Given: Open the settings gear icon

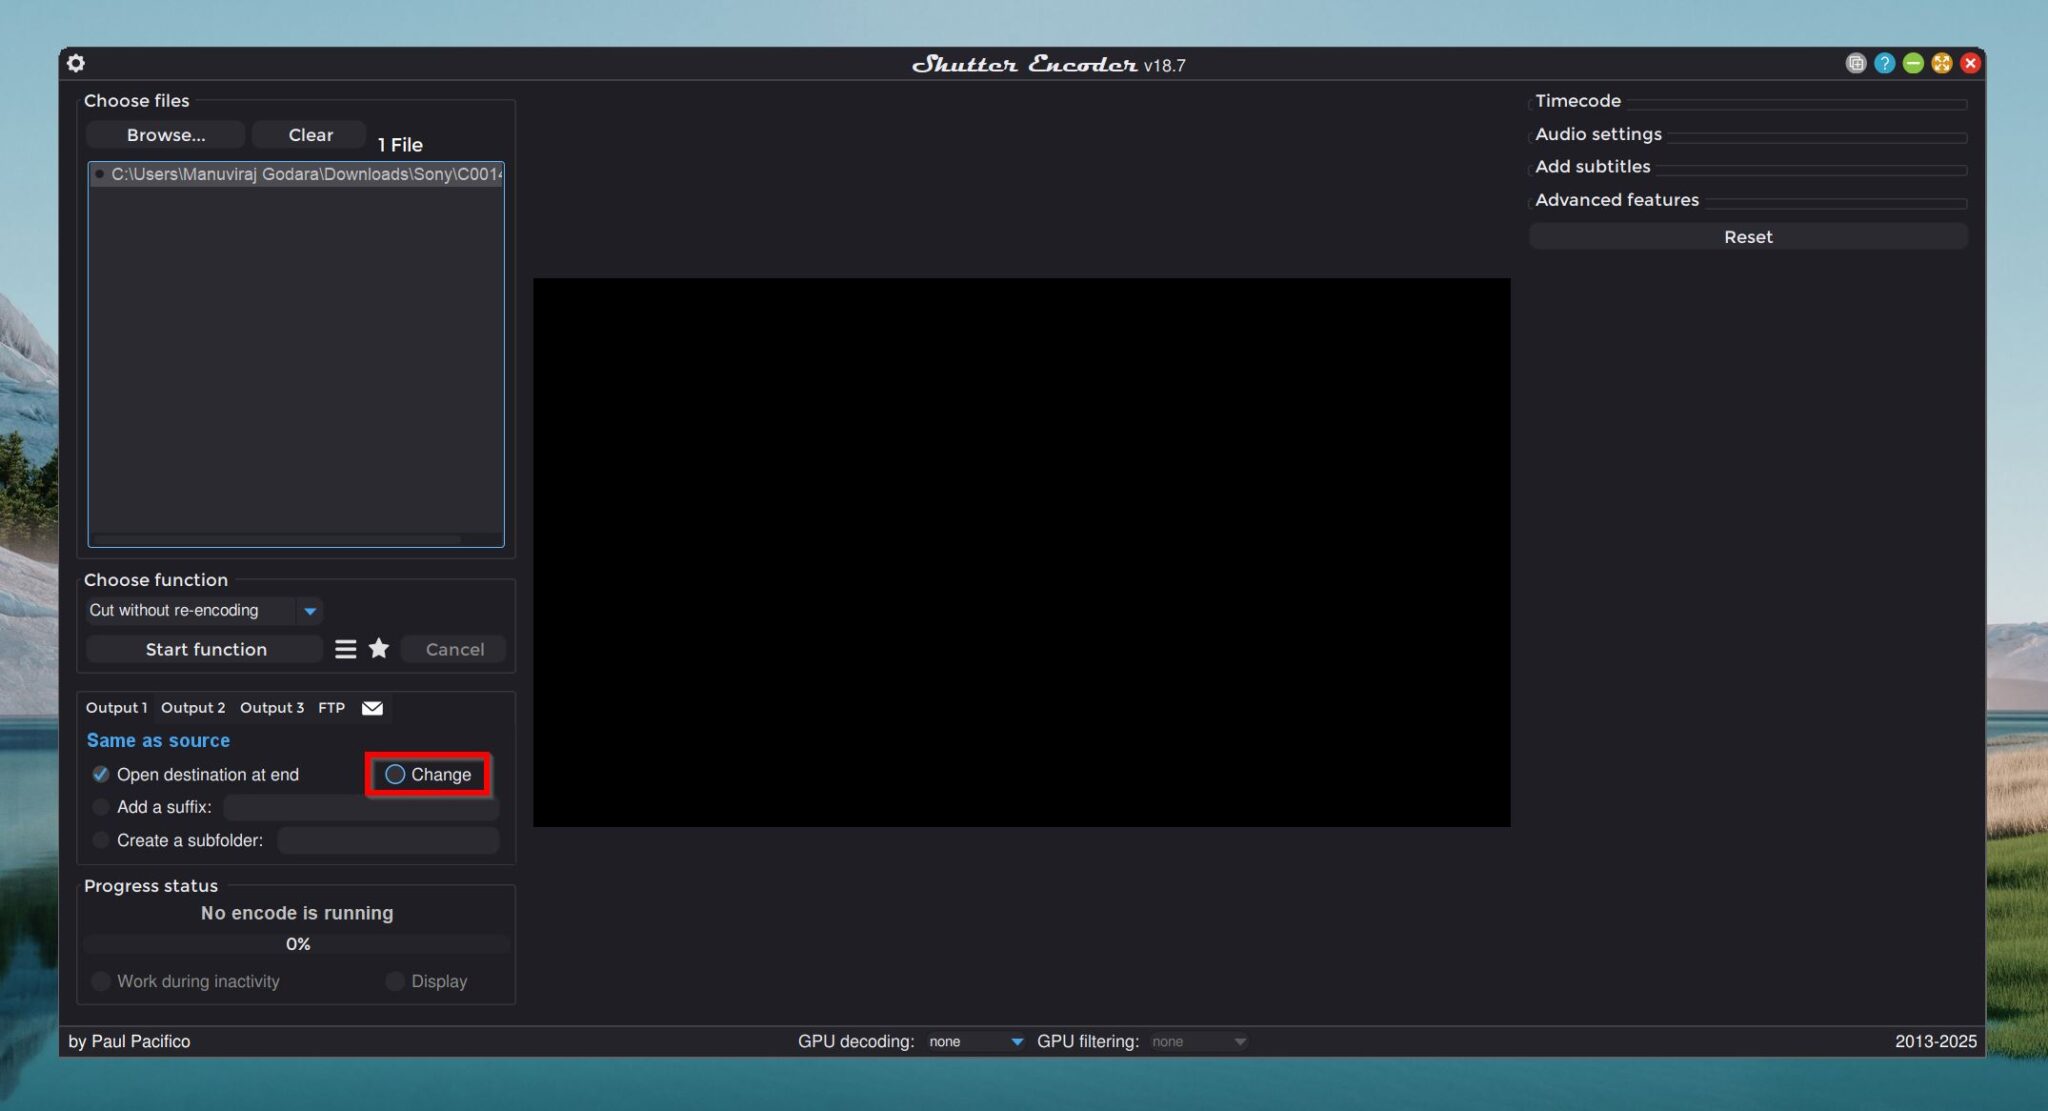Looking at the screenshot, I should pos(76,63).
